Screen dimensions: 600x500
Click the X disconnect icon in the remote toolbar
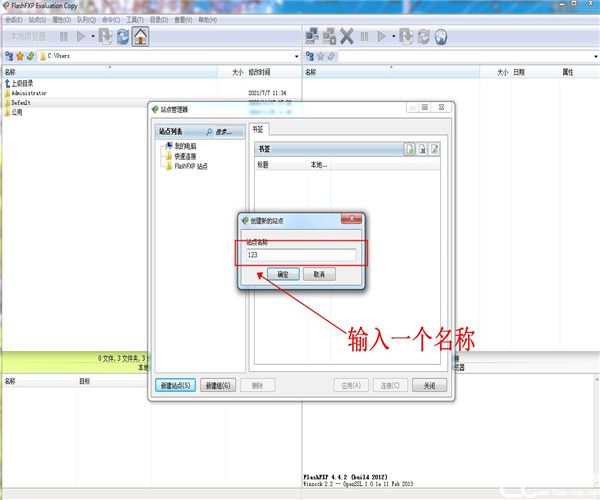[x=347, y=37]
